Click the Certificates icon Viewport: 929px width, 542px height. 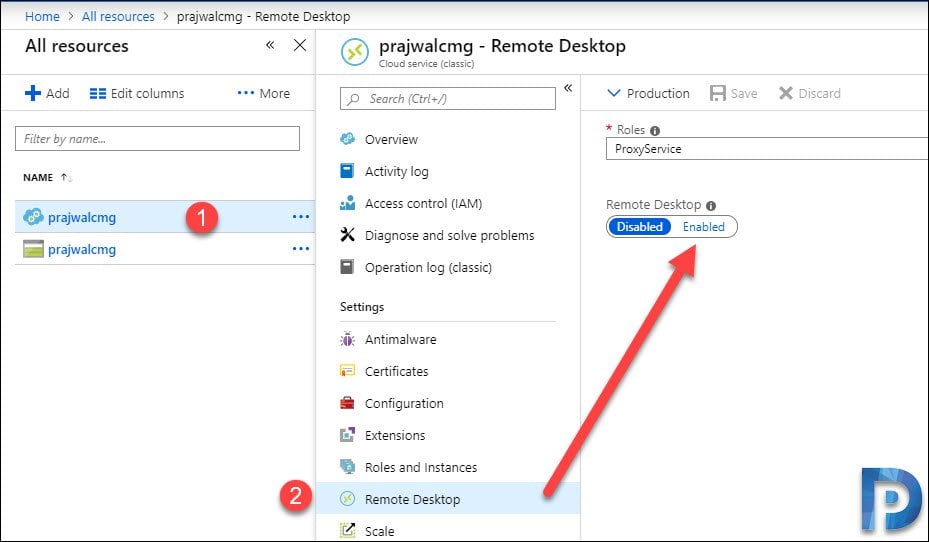347,371
